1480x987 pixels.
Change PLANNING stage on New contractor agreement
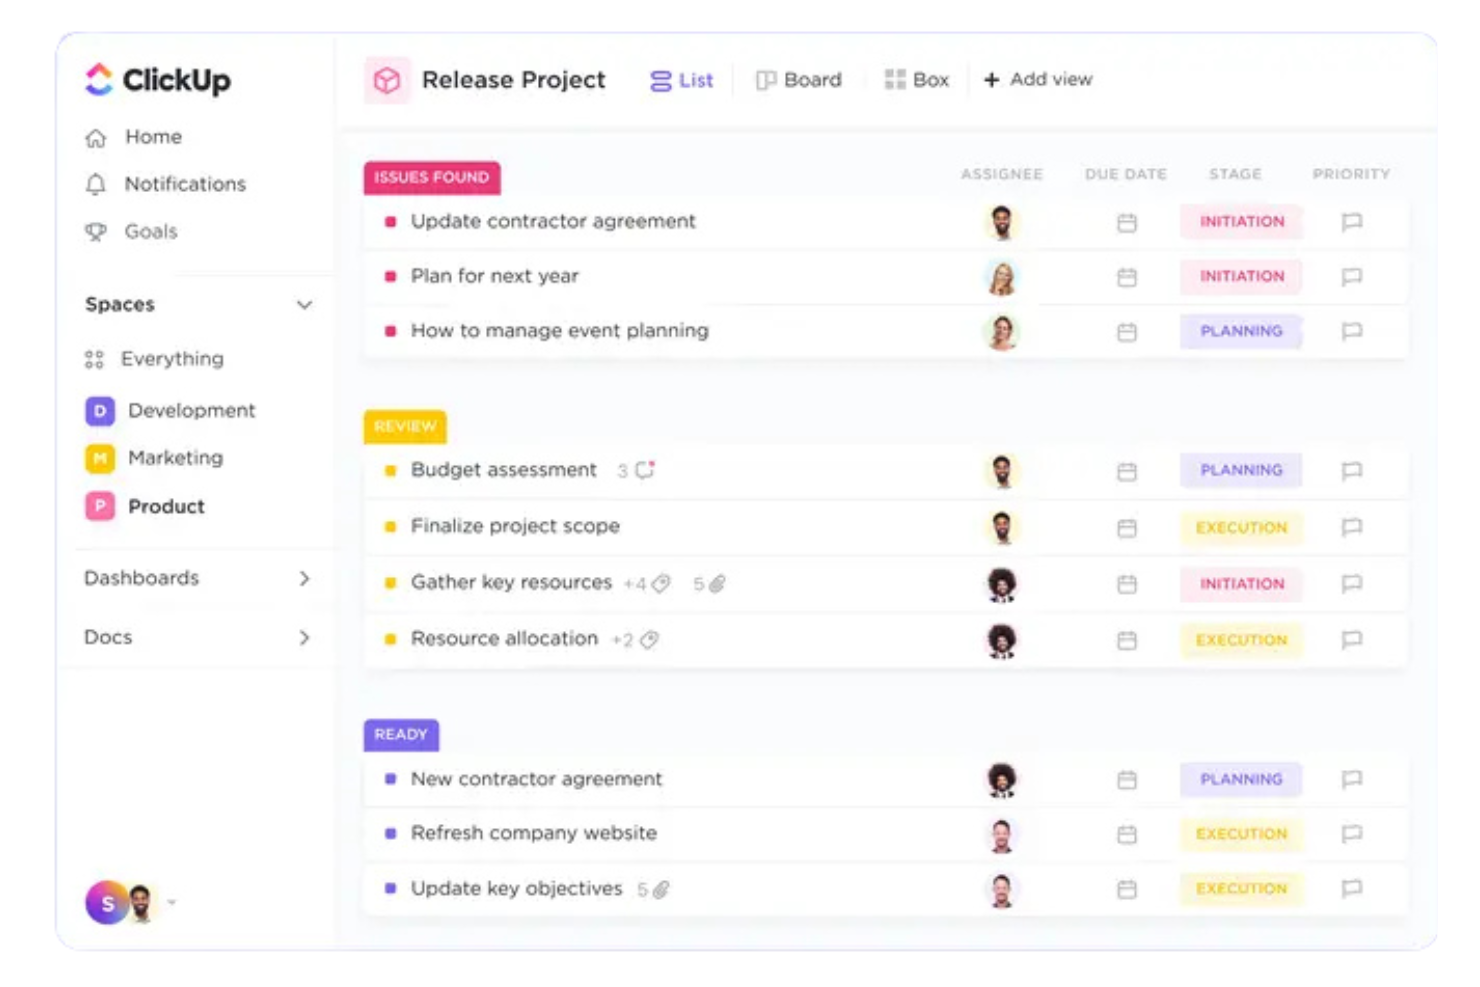click(1242, 779)
